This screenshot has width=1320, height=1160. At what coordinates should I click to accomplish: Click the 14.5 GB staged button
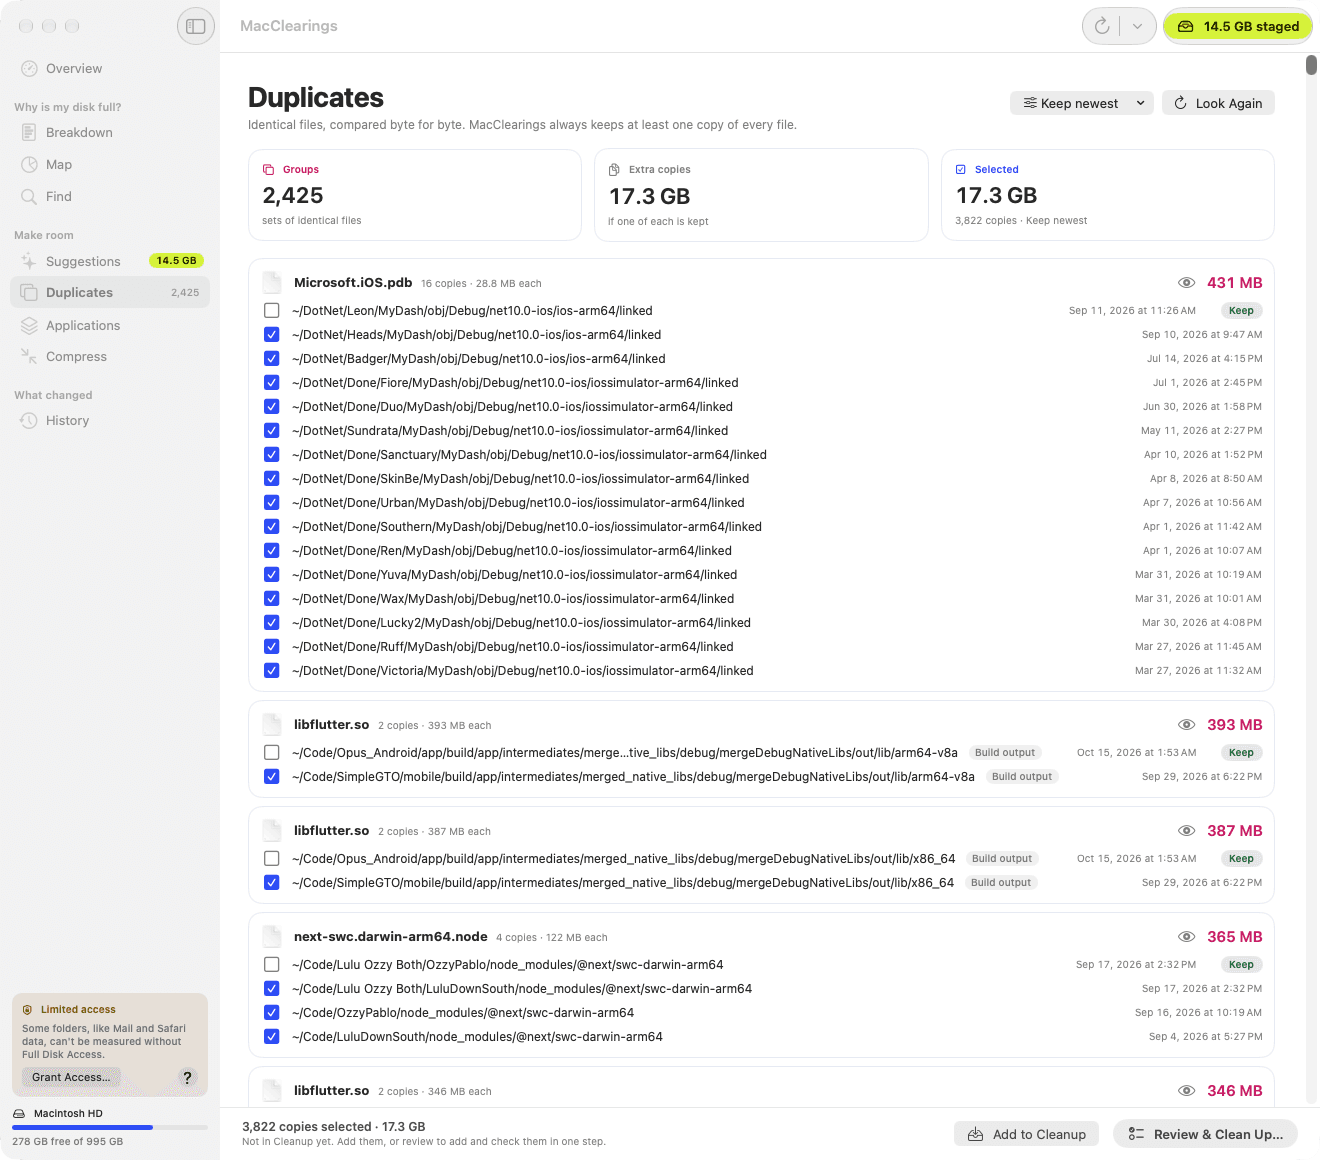pos(1238,26)
